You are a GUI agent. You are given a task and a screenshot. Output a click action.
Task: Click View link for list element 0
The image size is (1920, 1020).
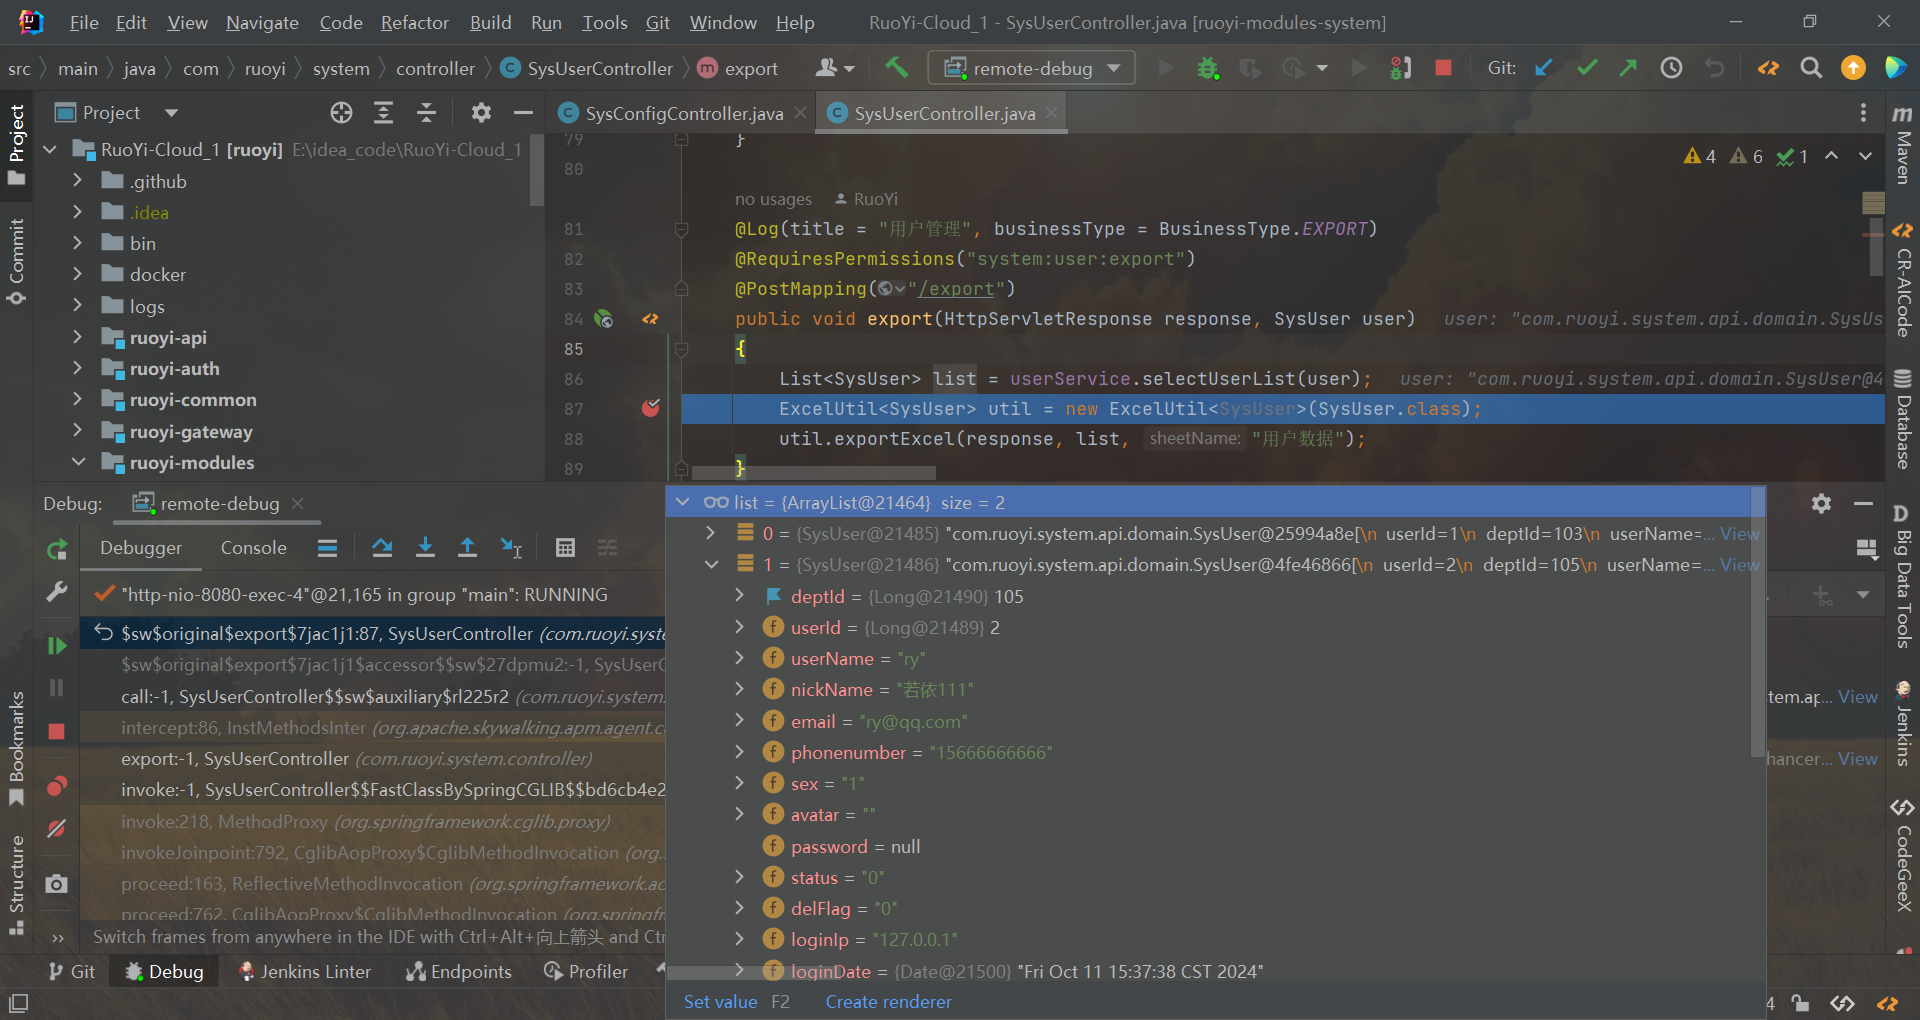coord(1739,533)
